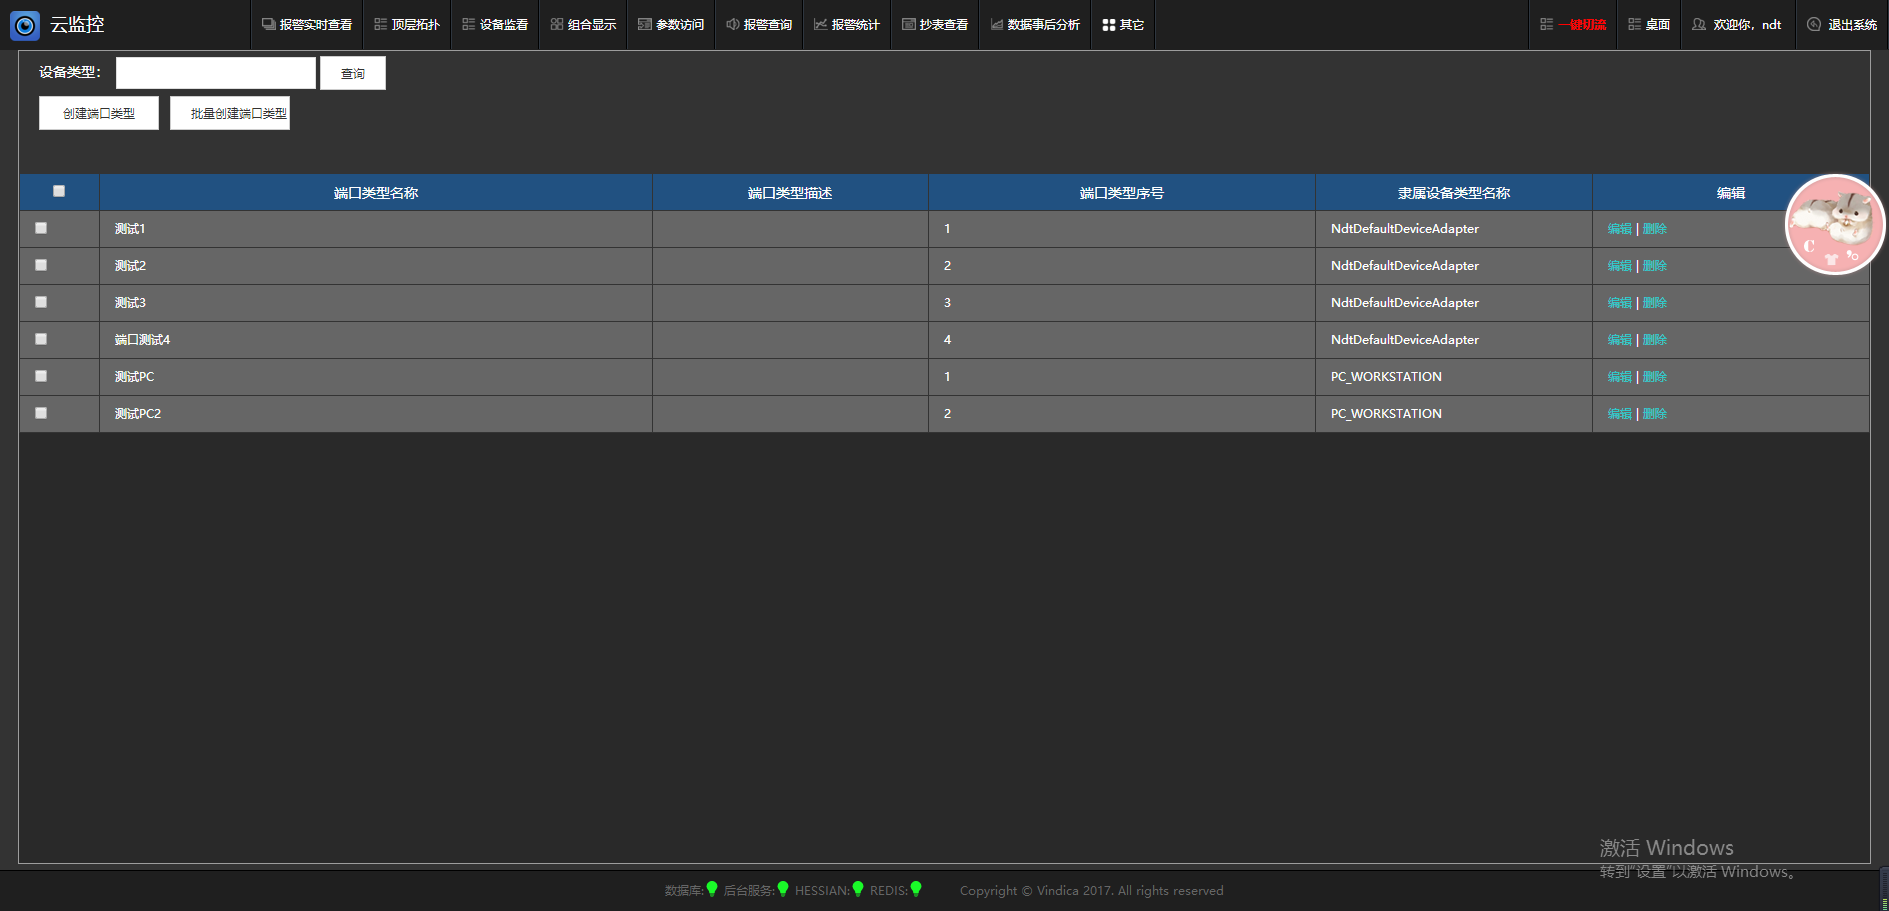The height and width of the screenshot is (911, 1889).
Task: Click the floating hamster avatar
Action: click(1834, 225)
